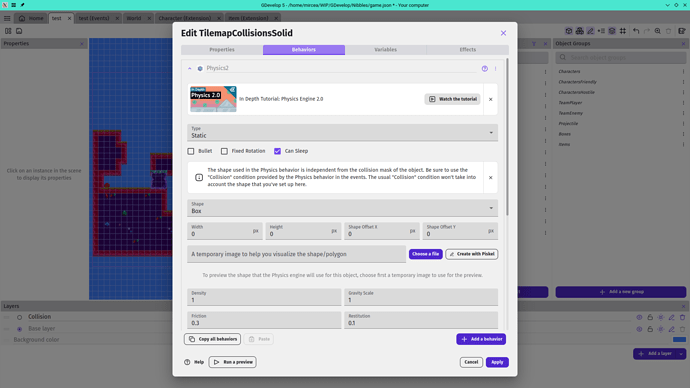Image resolution: width=690 pixels, height=388 pixels.
Task: Open the hamburger main menu
Action: pyautogui.click(x=7, y=18)
